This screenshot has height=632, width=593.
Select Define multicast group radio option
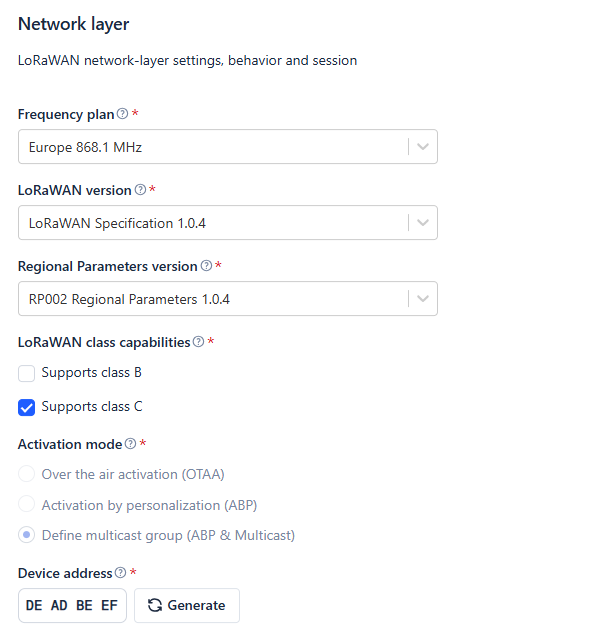[27, 535]
